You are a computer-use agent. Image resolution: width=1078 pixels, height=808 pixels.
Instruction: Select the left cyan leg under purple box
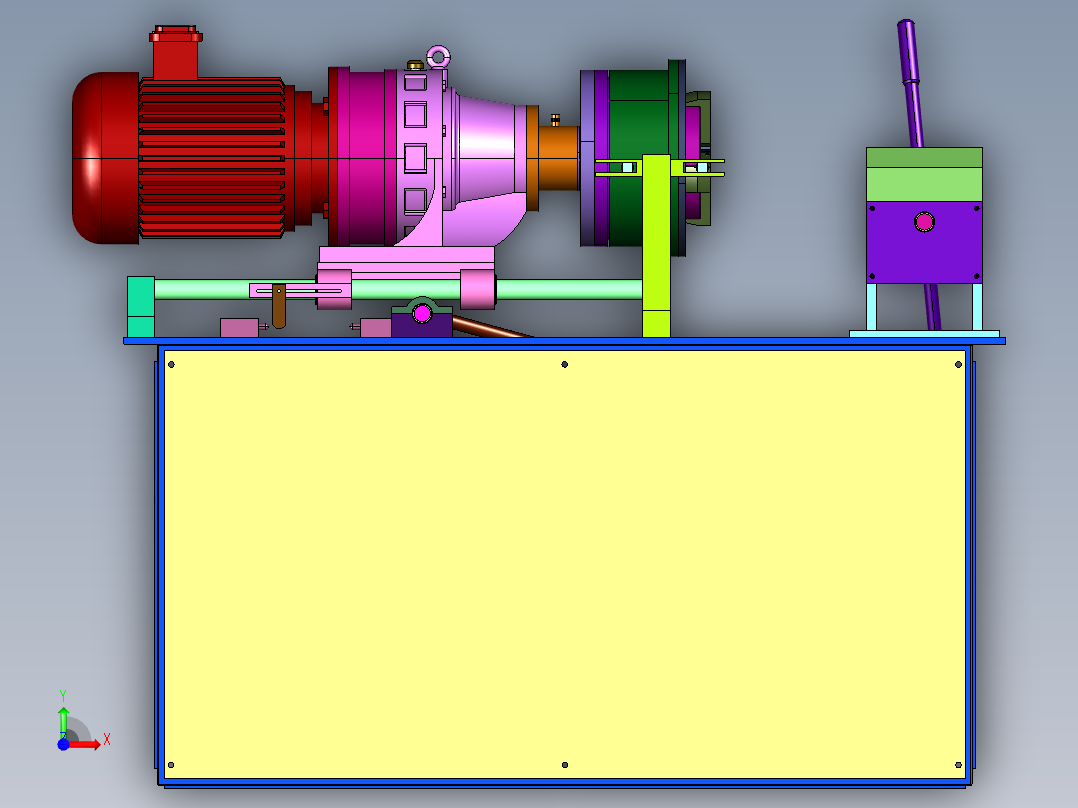(x=872, y=307)
